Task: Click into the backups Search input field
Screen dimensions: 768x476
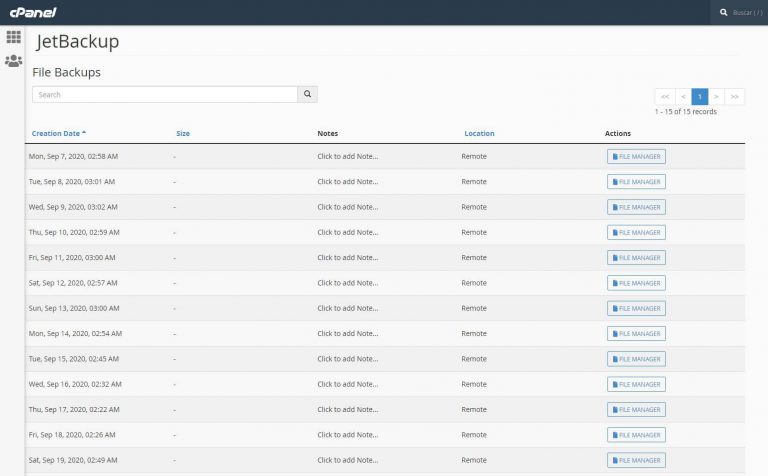Action: tap(165, 95)
